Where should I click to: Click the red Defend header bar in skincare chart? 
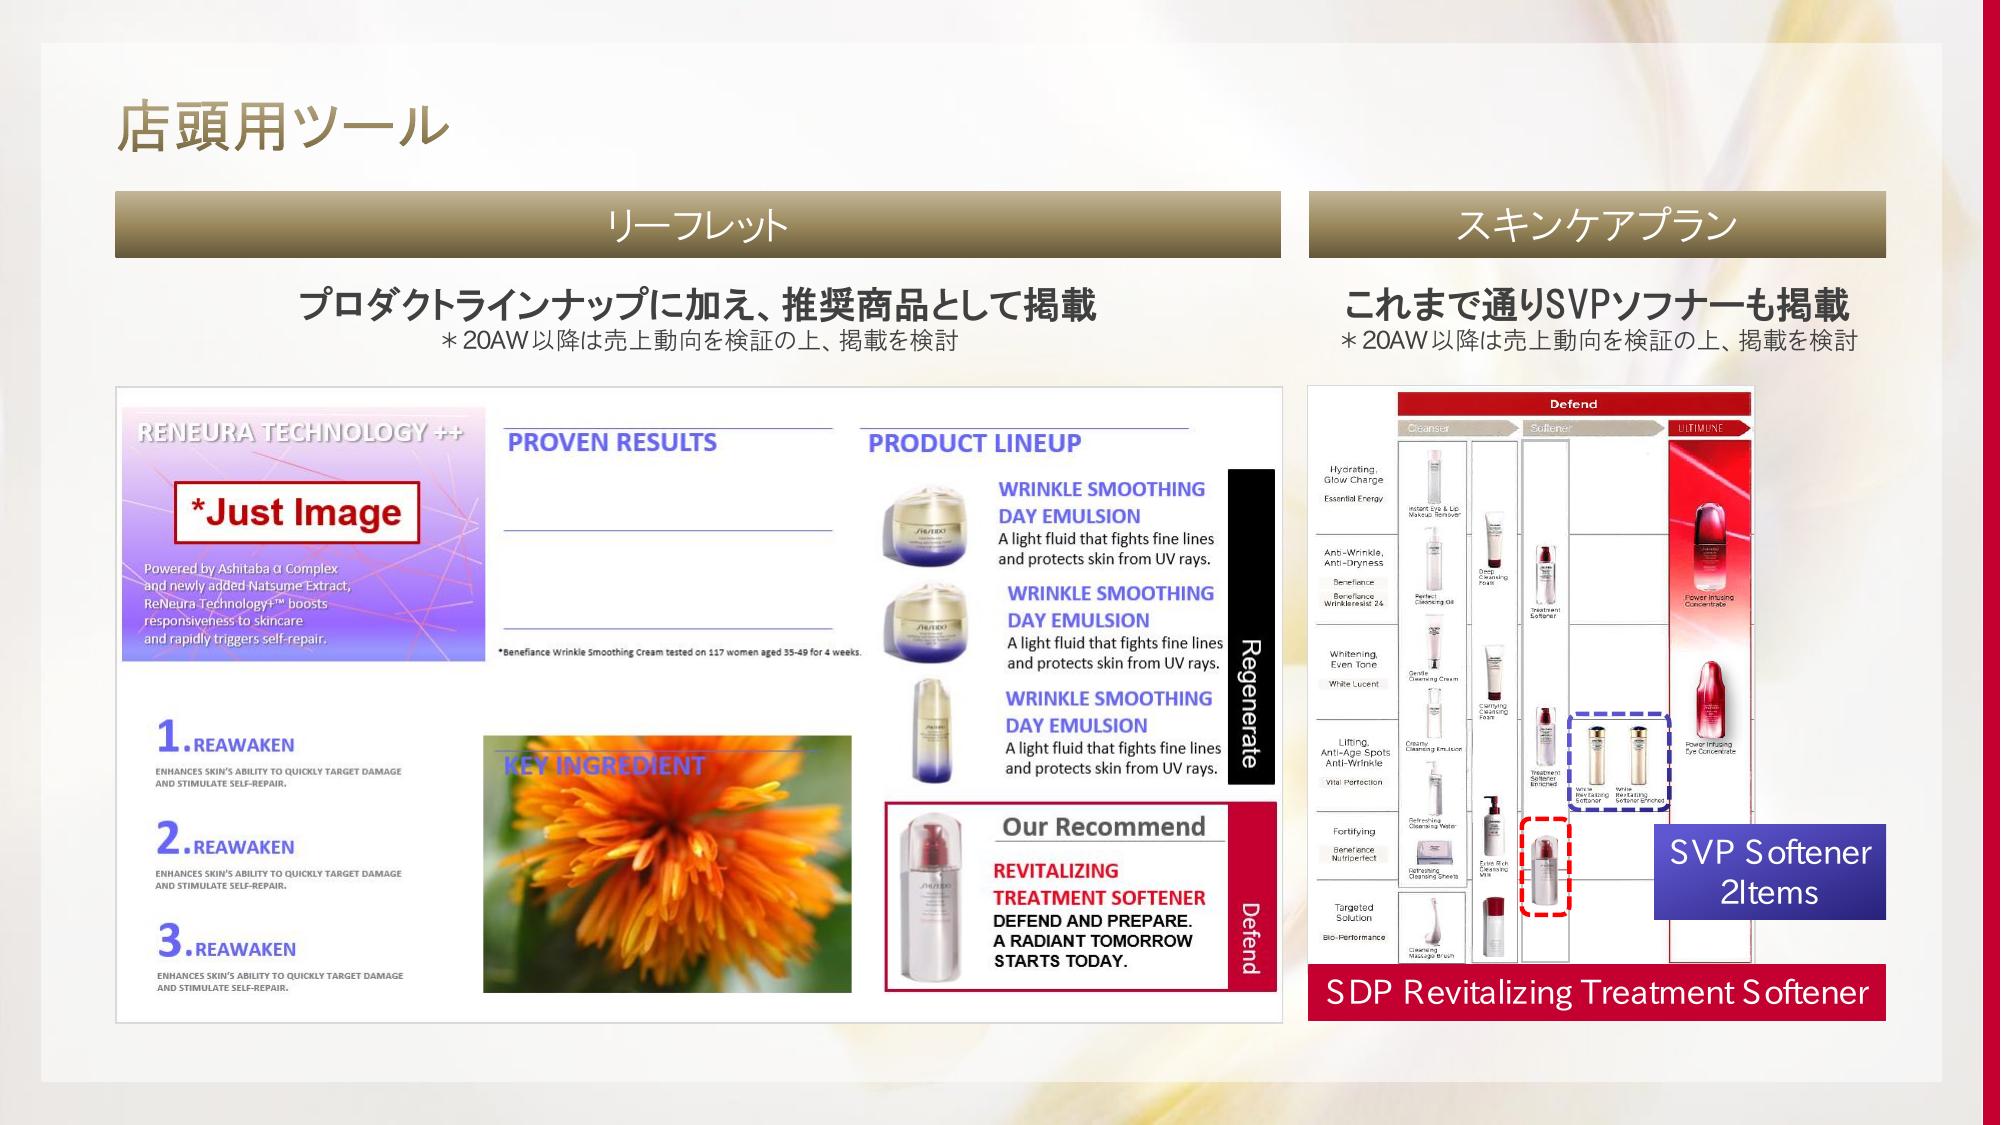point(1574,404)
